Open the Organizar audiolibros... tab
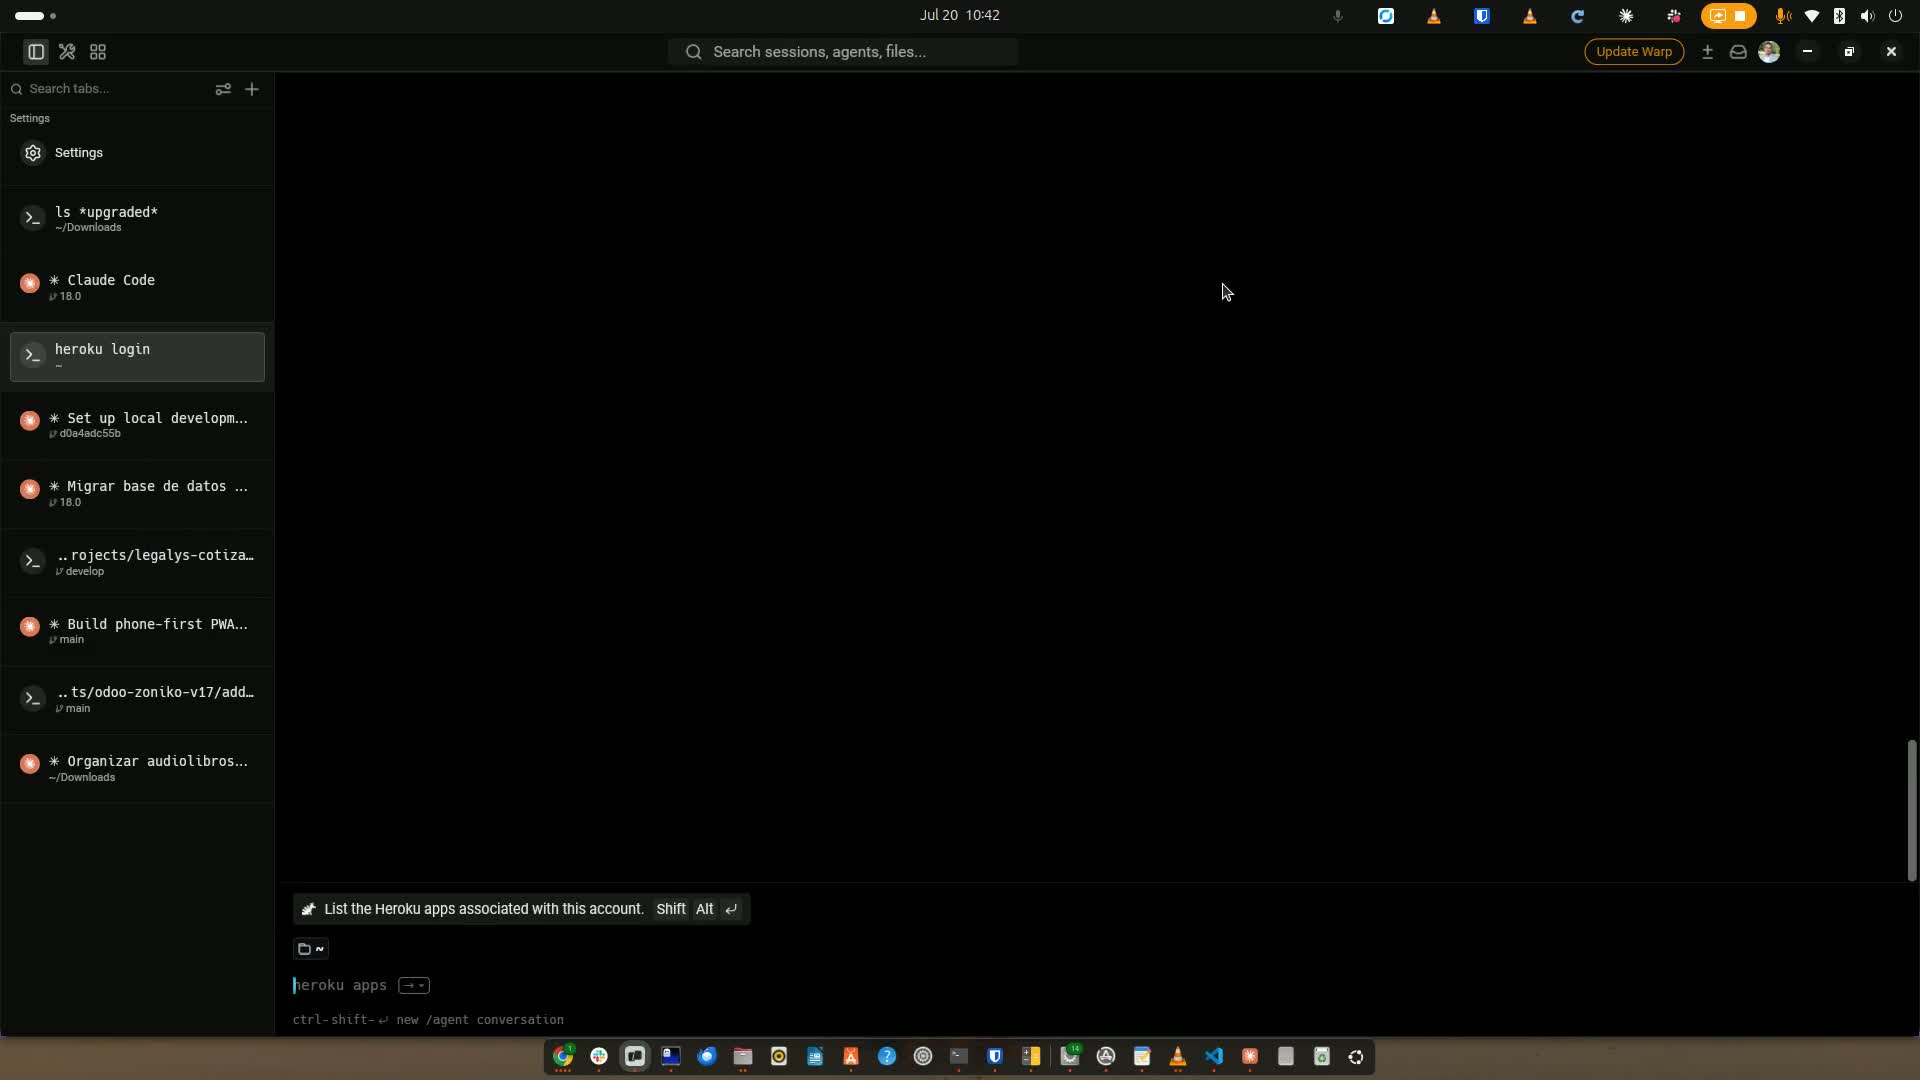Viewport: 1920px width, 1080px height. tap(137, 768)
